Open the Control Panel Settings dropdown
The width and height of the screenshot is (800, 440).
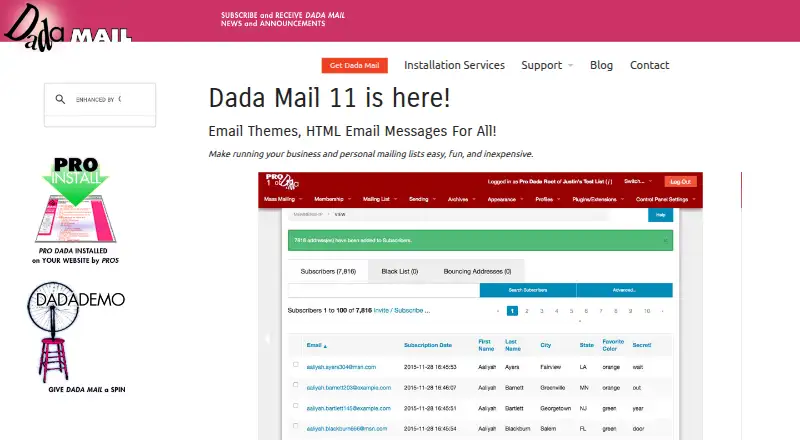pyautogui.click(x=666, y=199)
